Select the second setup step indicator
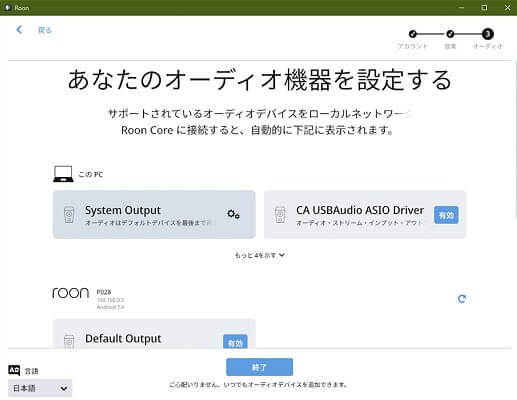Viewport: 517px width, 400px height. point(450,34)
